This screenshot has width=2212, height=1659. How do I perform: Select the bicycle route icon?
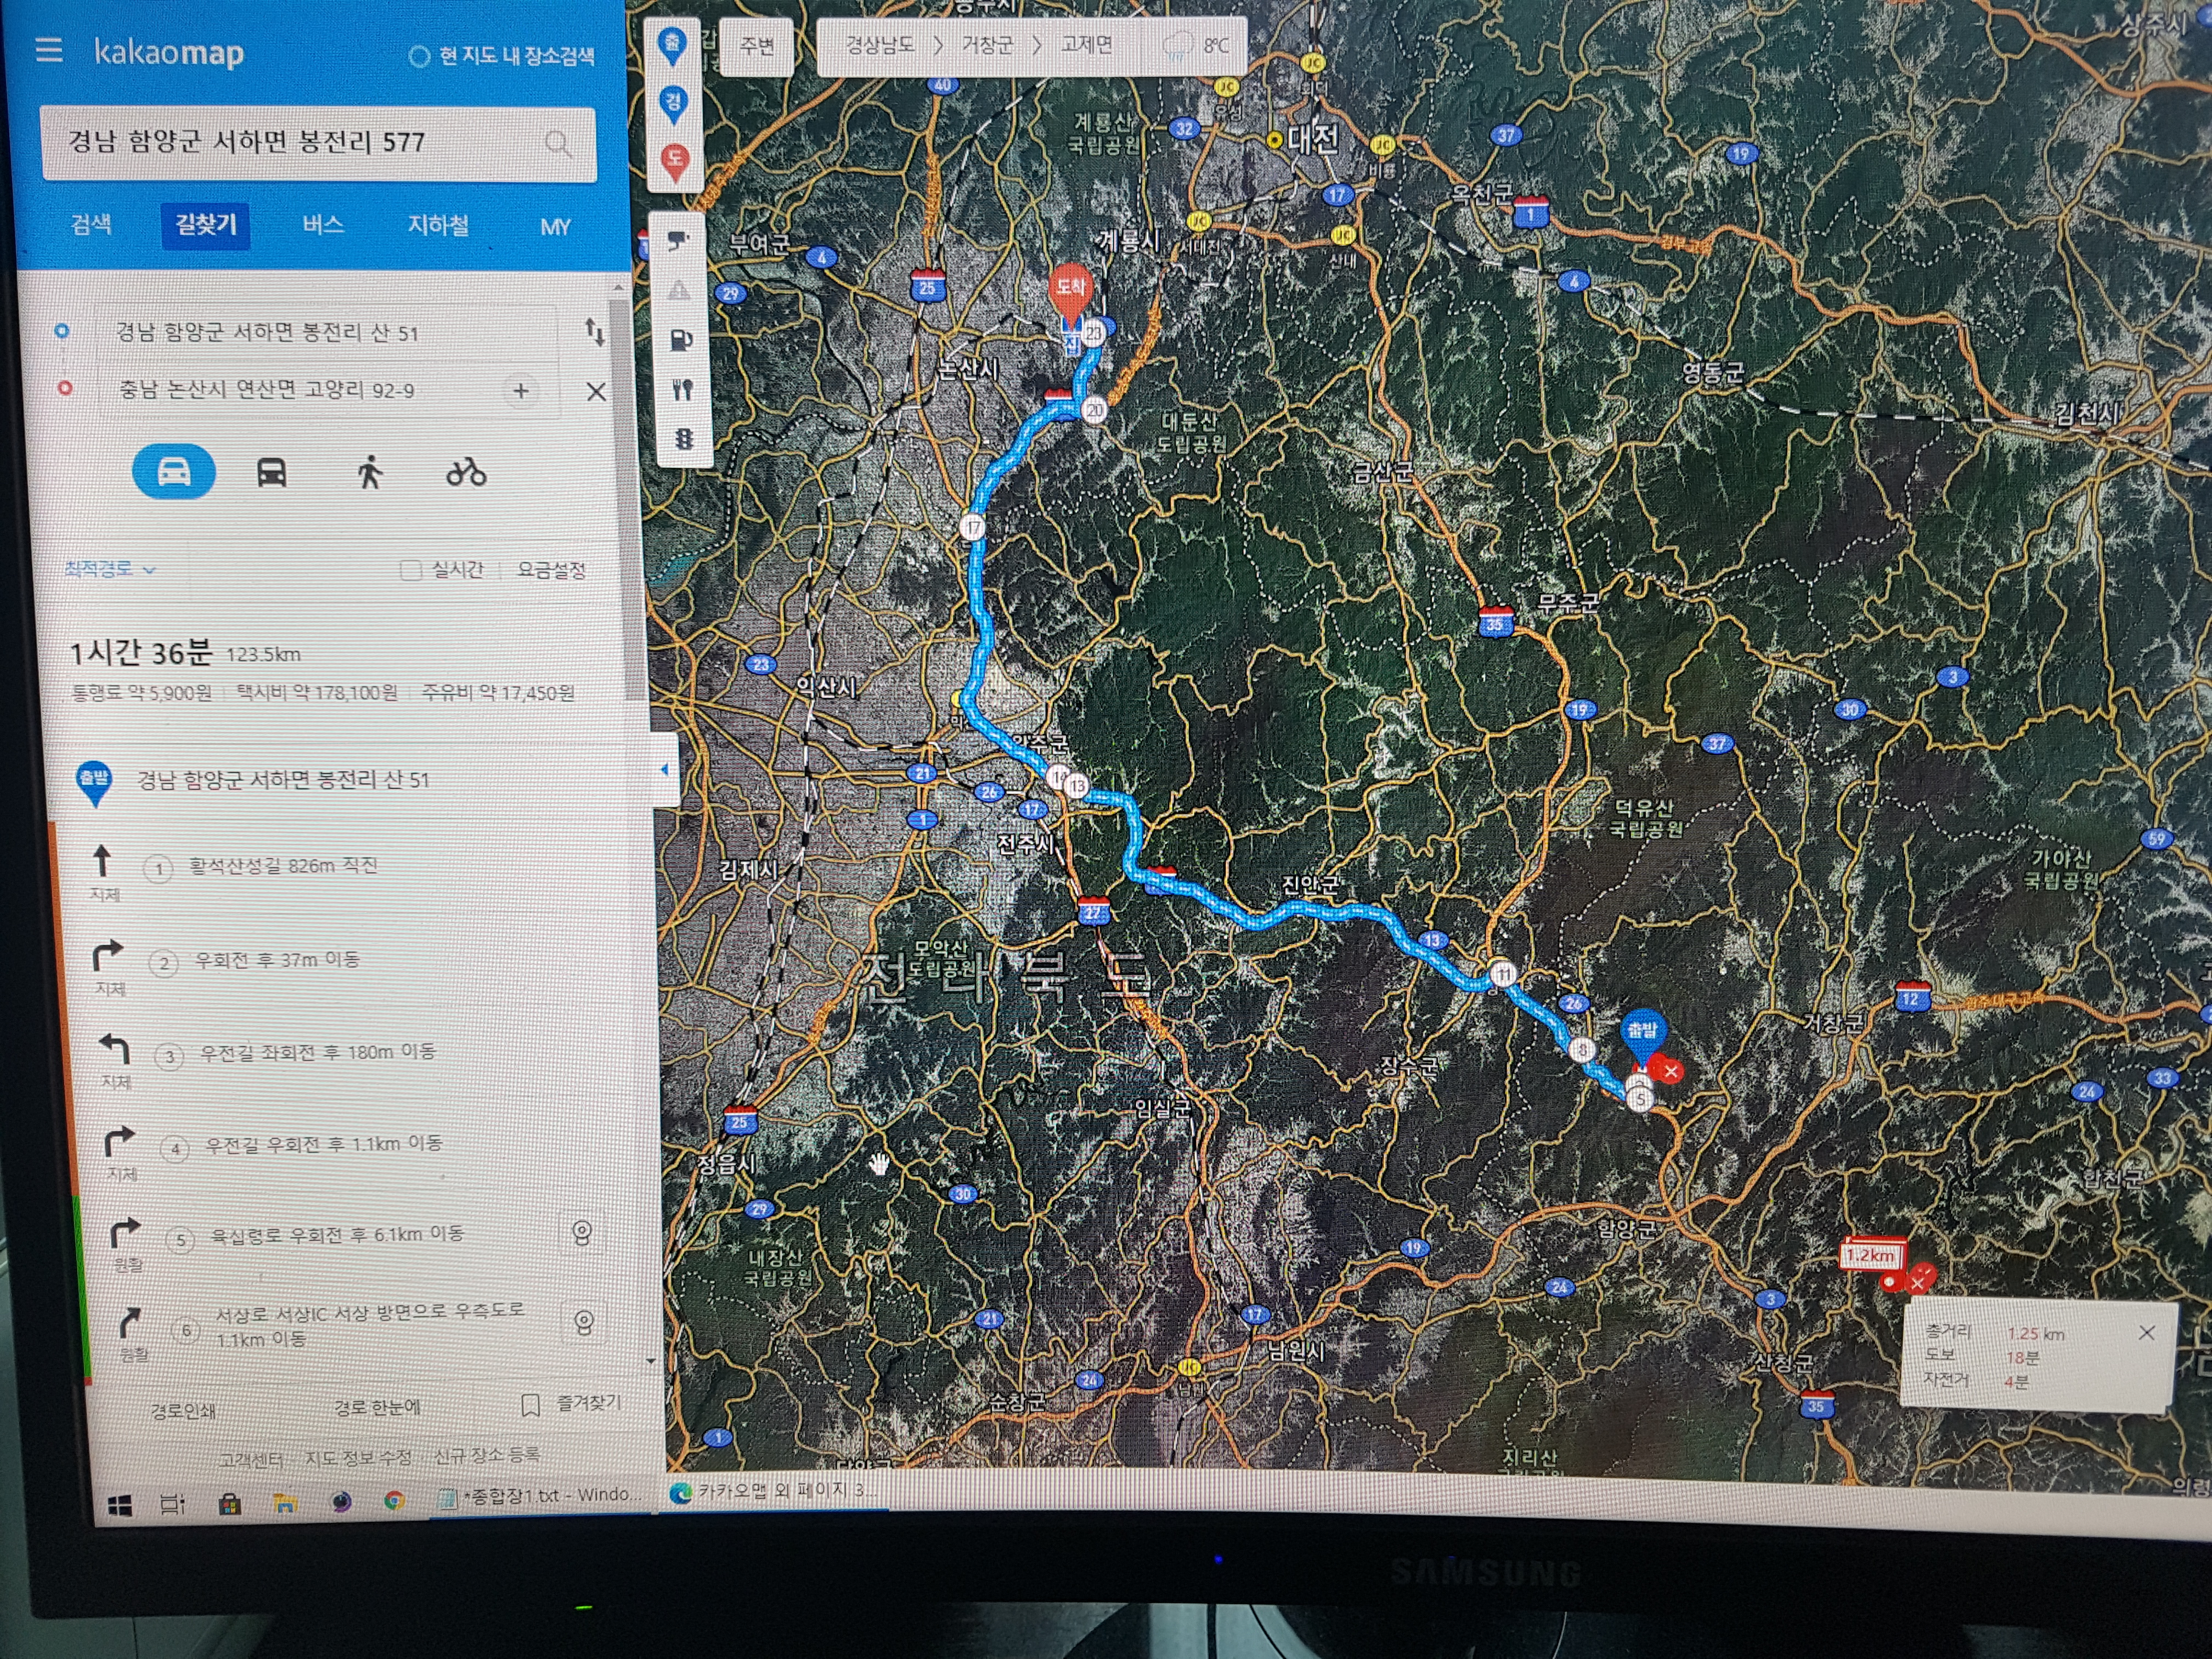(466, 472)
